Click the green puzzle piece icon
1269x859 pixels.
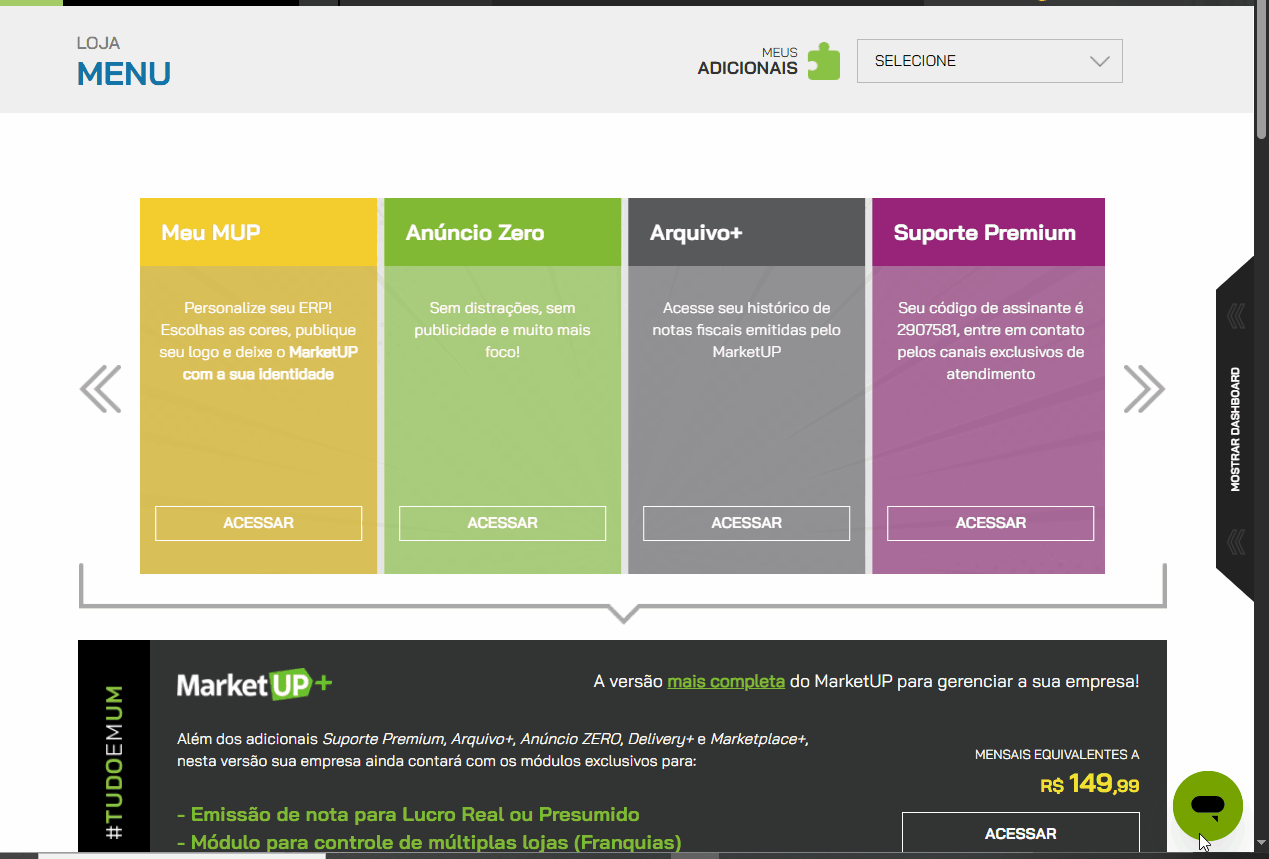(x=824, y=61)
